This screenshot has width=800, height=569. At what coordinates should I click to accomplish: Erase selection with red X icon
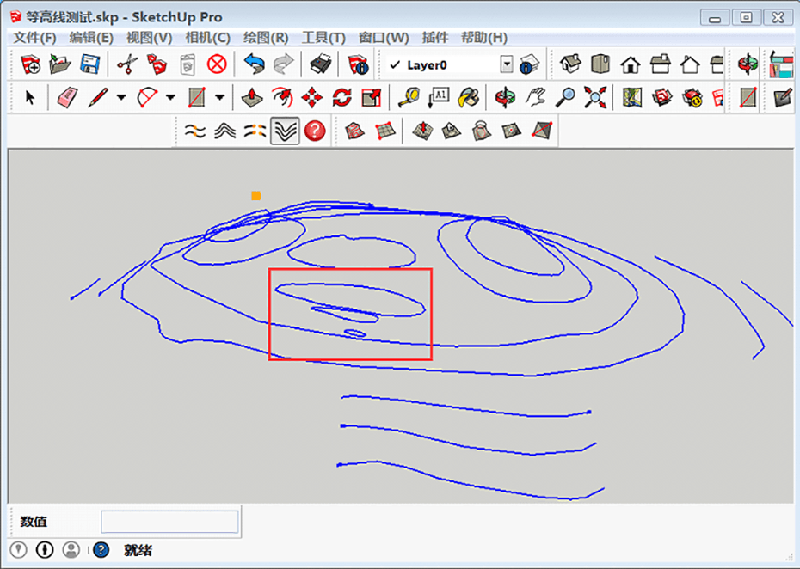coord(217,65)
